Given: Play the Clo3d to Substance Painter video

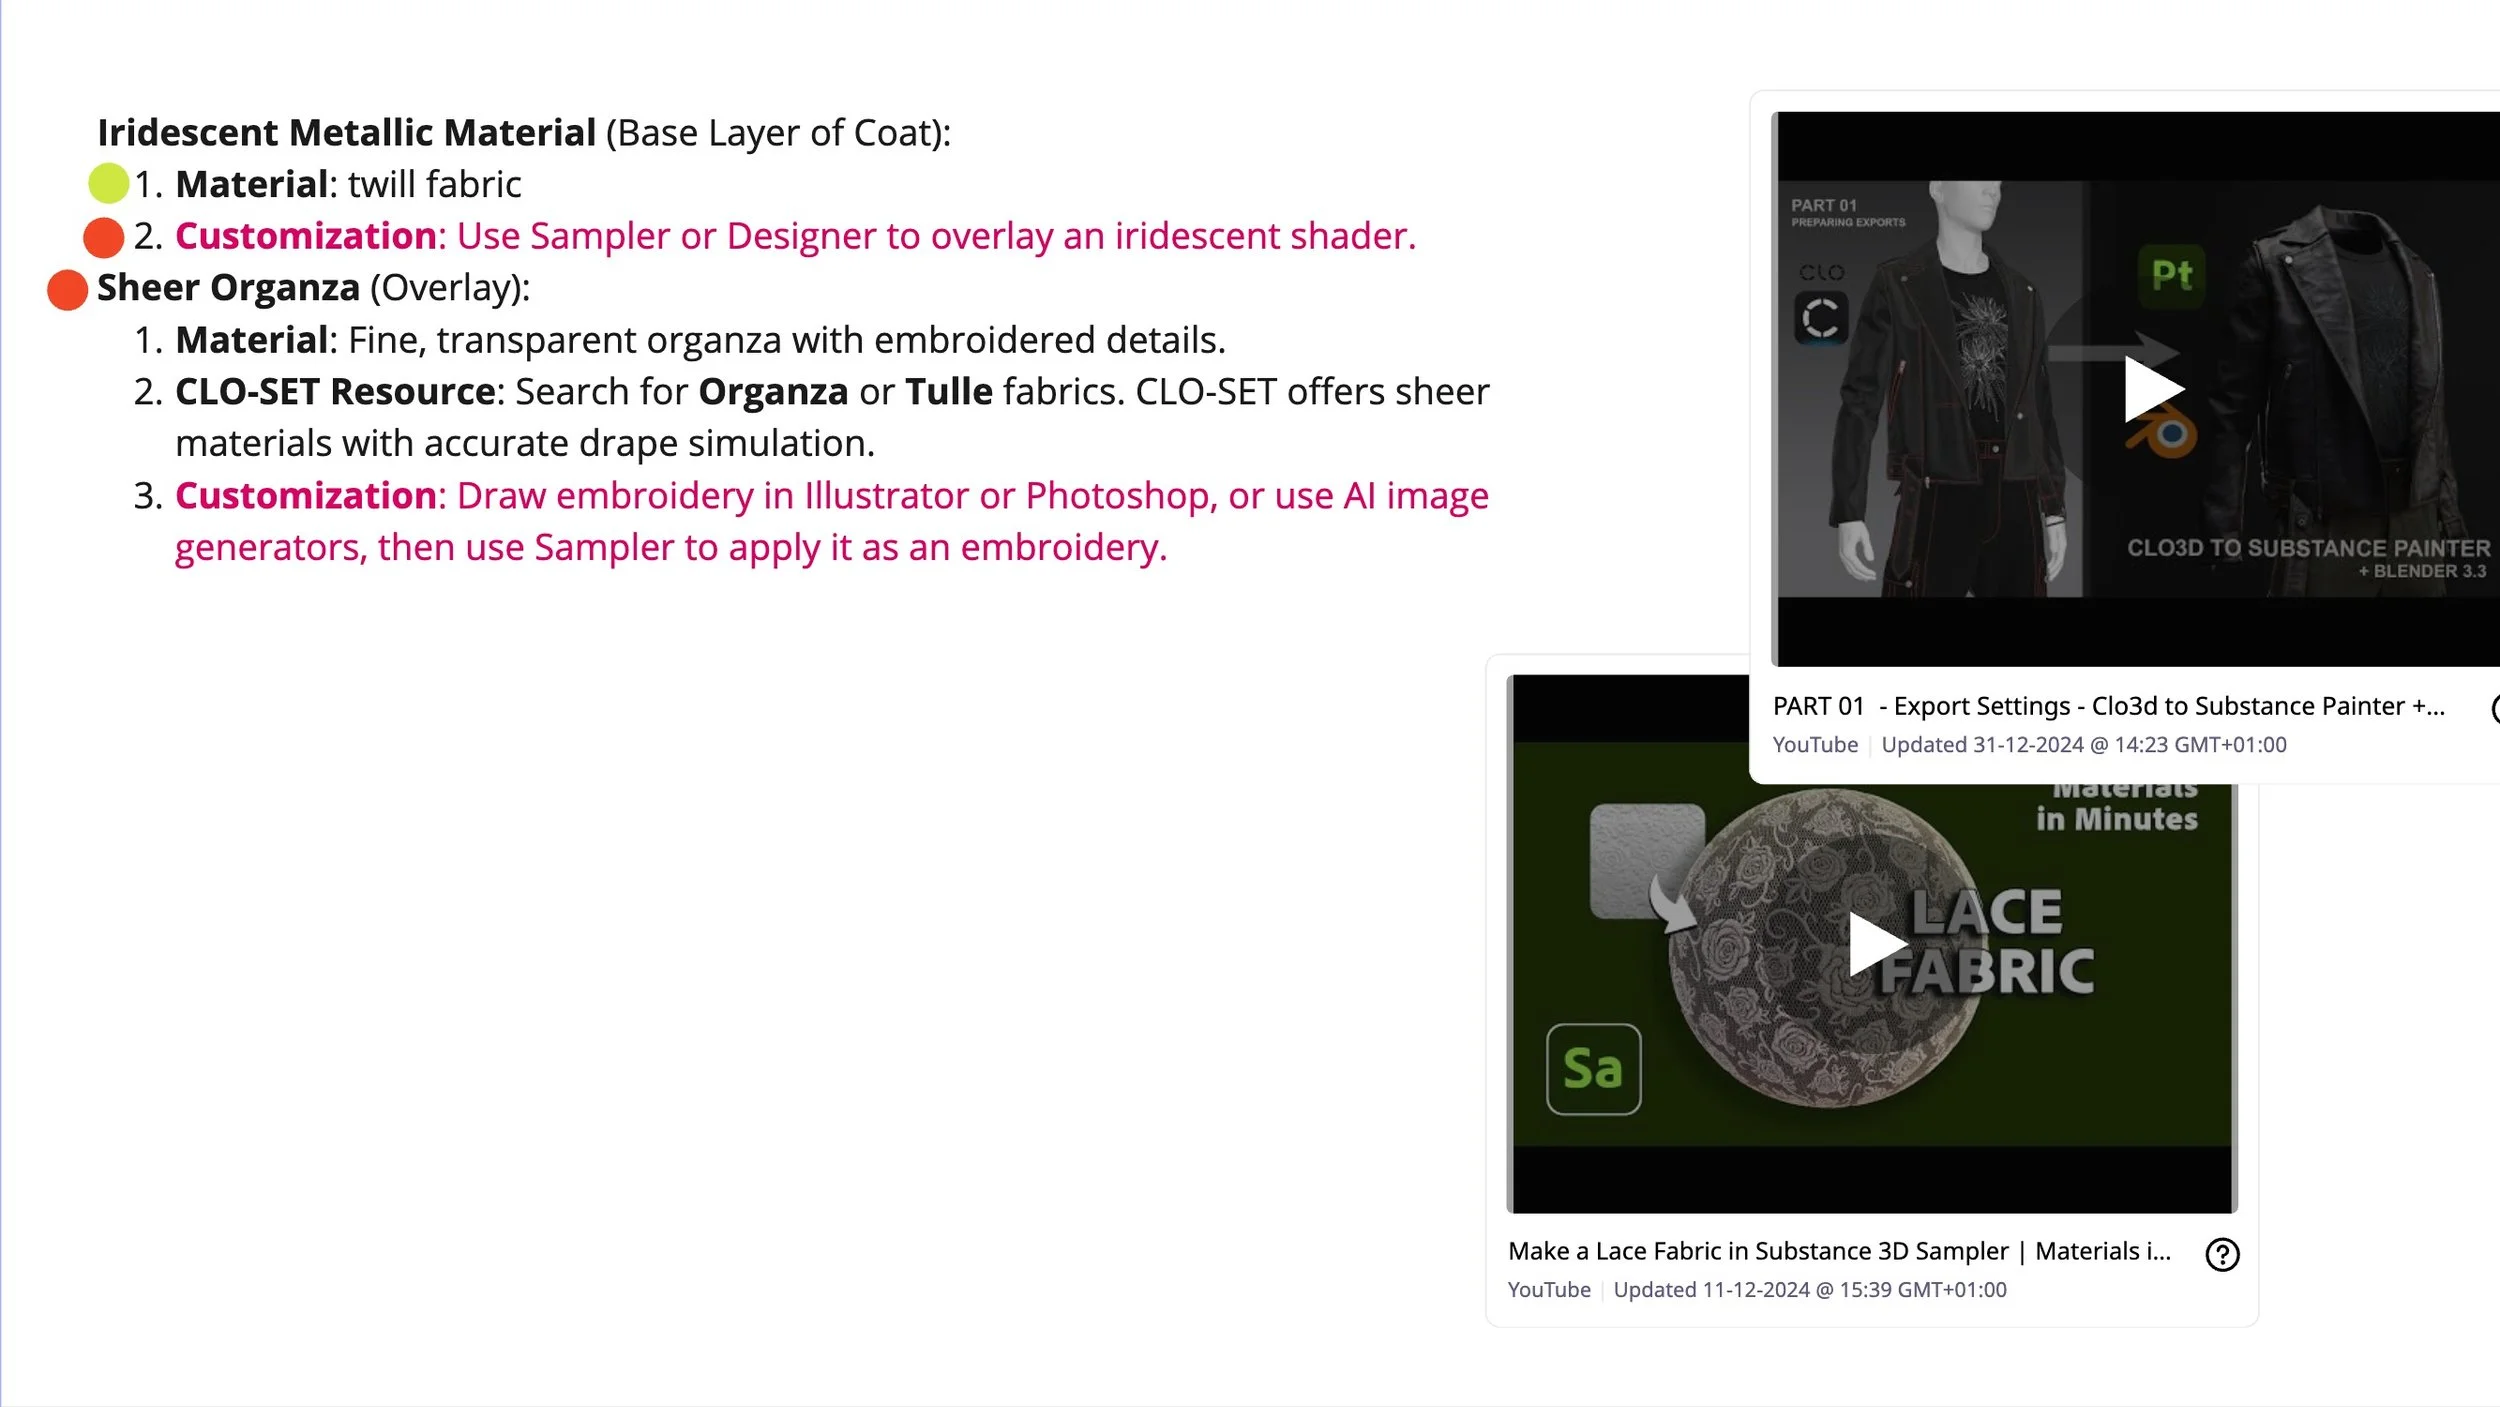Looking at the screenshot, I should pyautogui.click(x=2152, y=389).
